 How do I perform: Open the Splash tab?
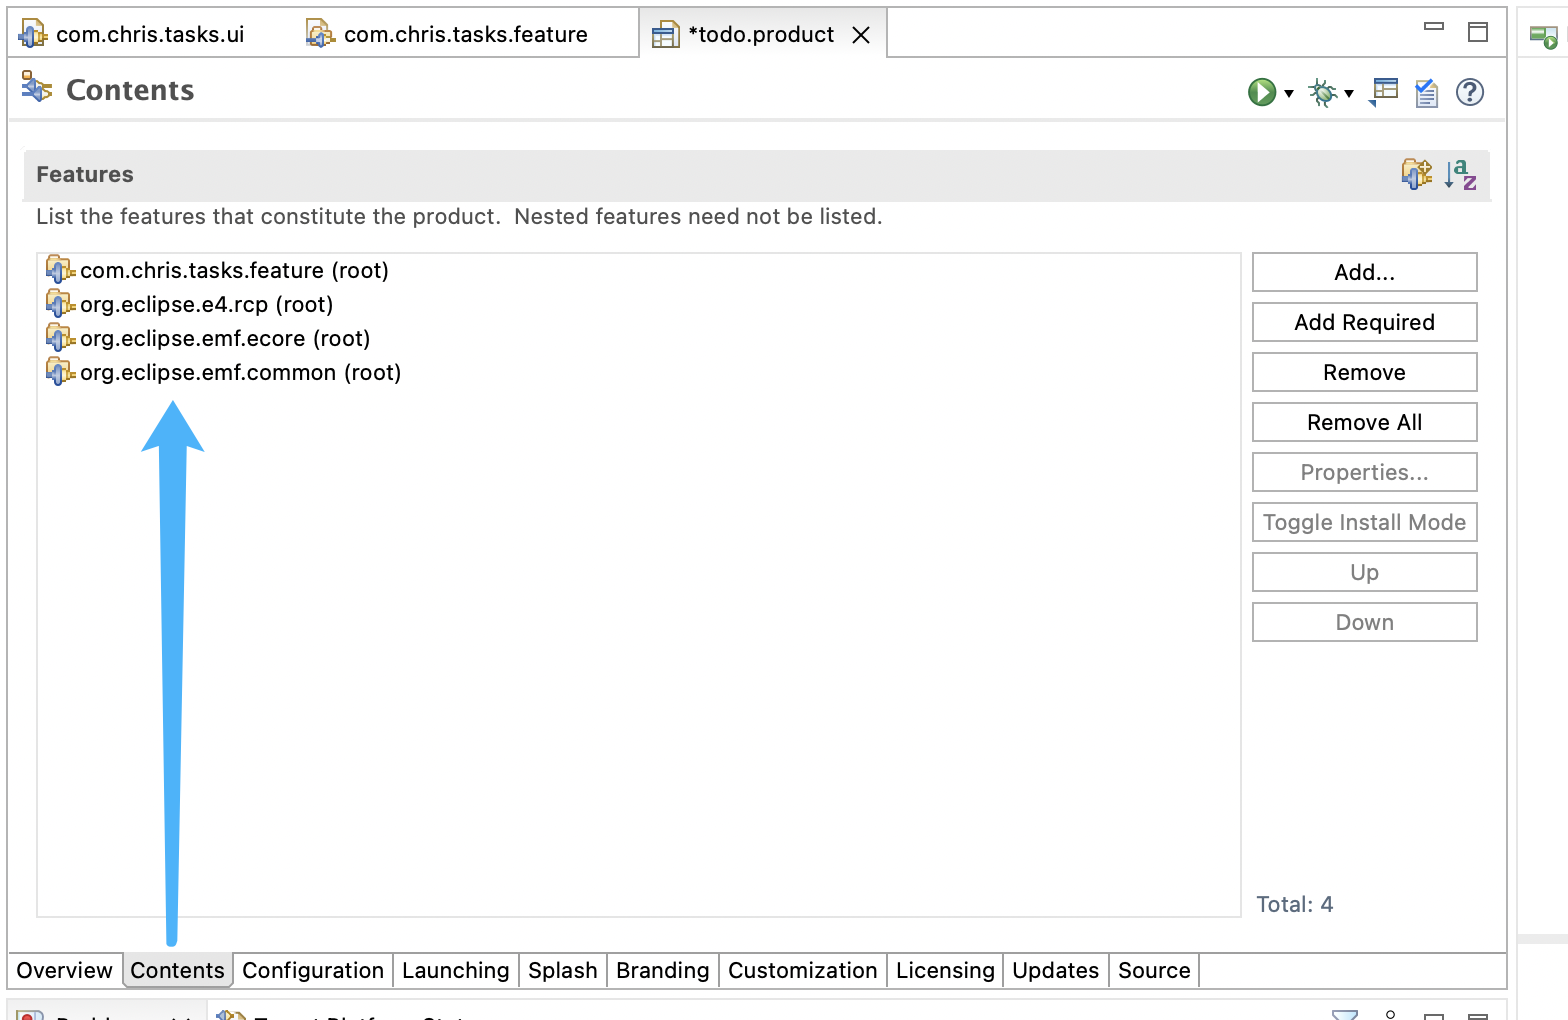(x=563, y=970)
